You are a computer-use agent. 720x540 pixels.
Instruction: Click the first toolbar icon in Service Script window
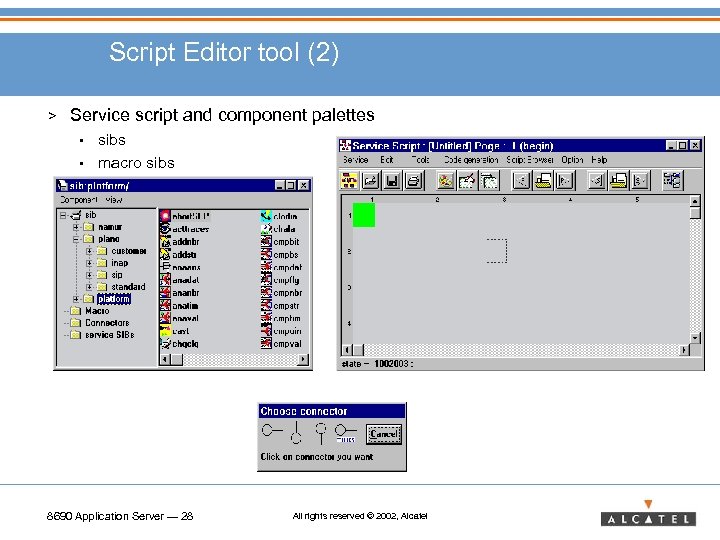tap(349, 180)
